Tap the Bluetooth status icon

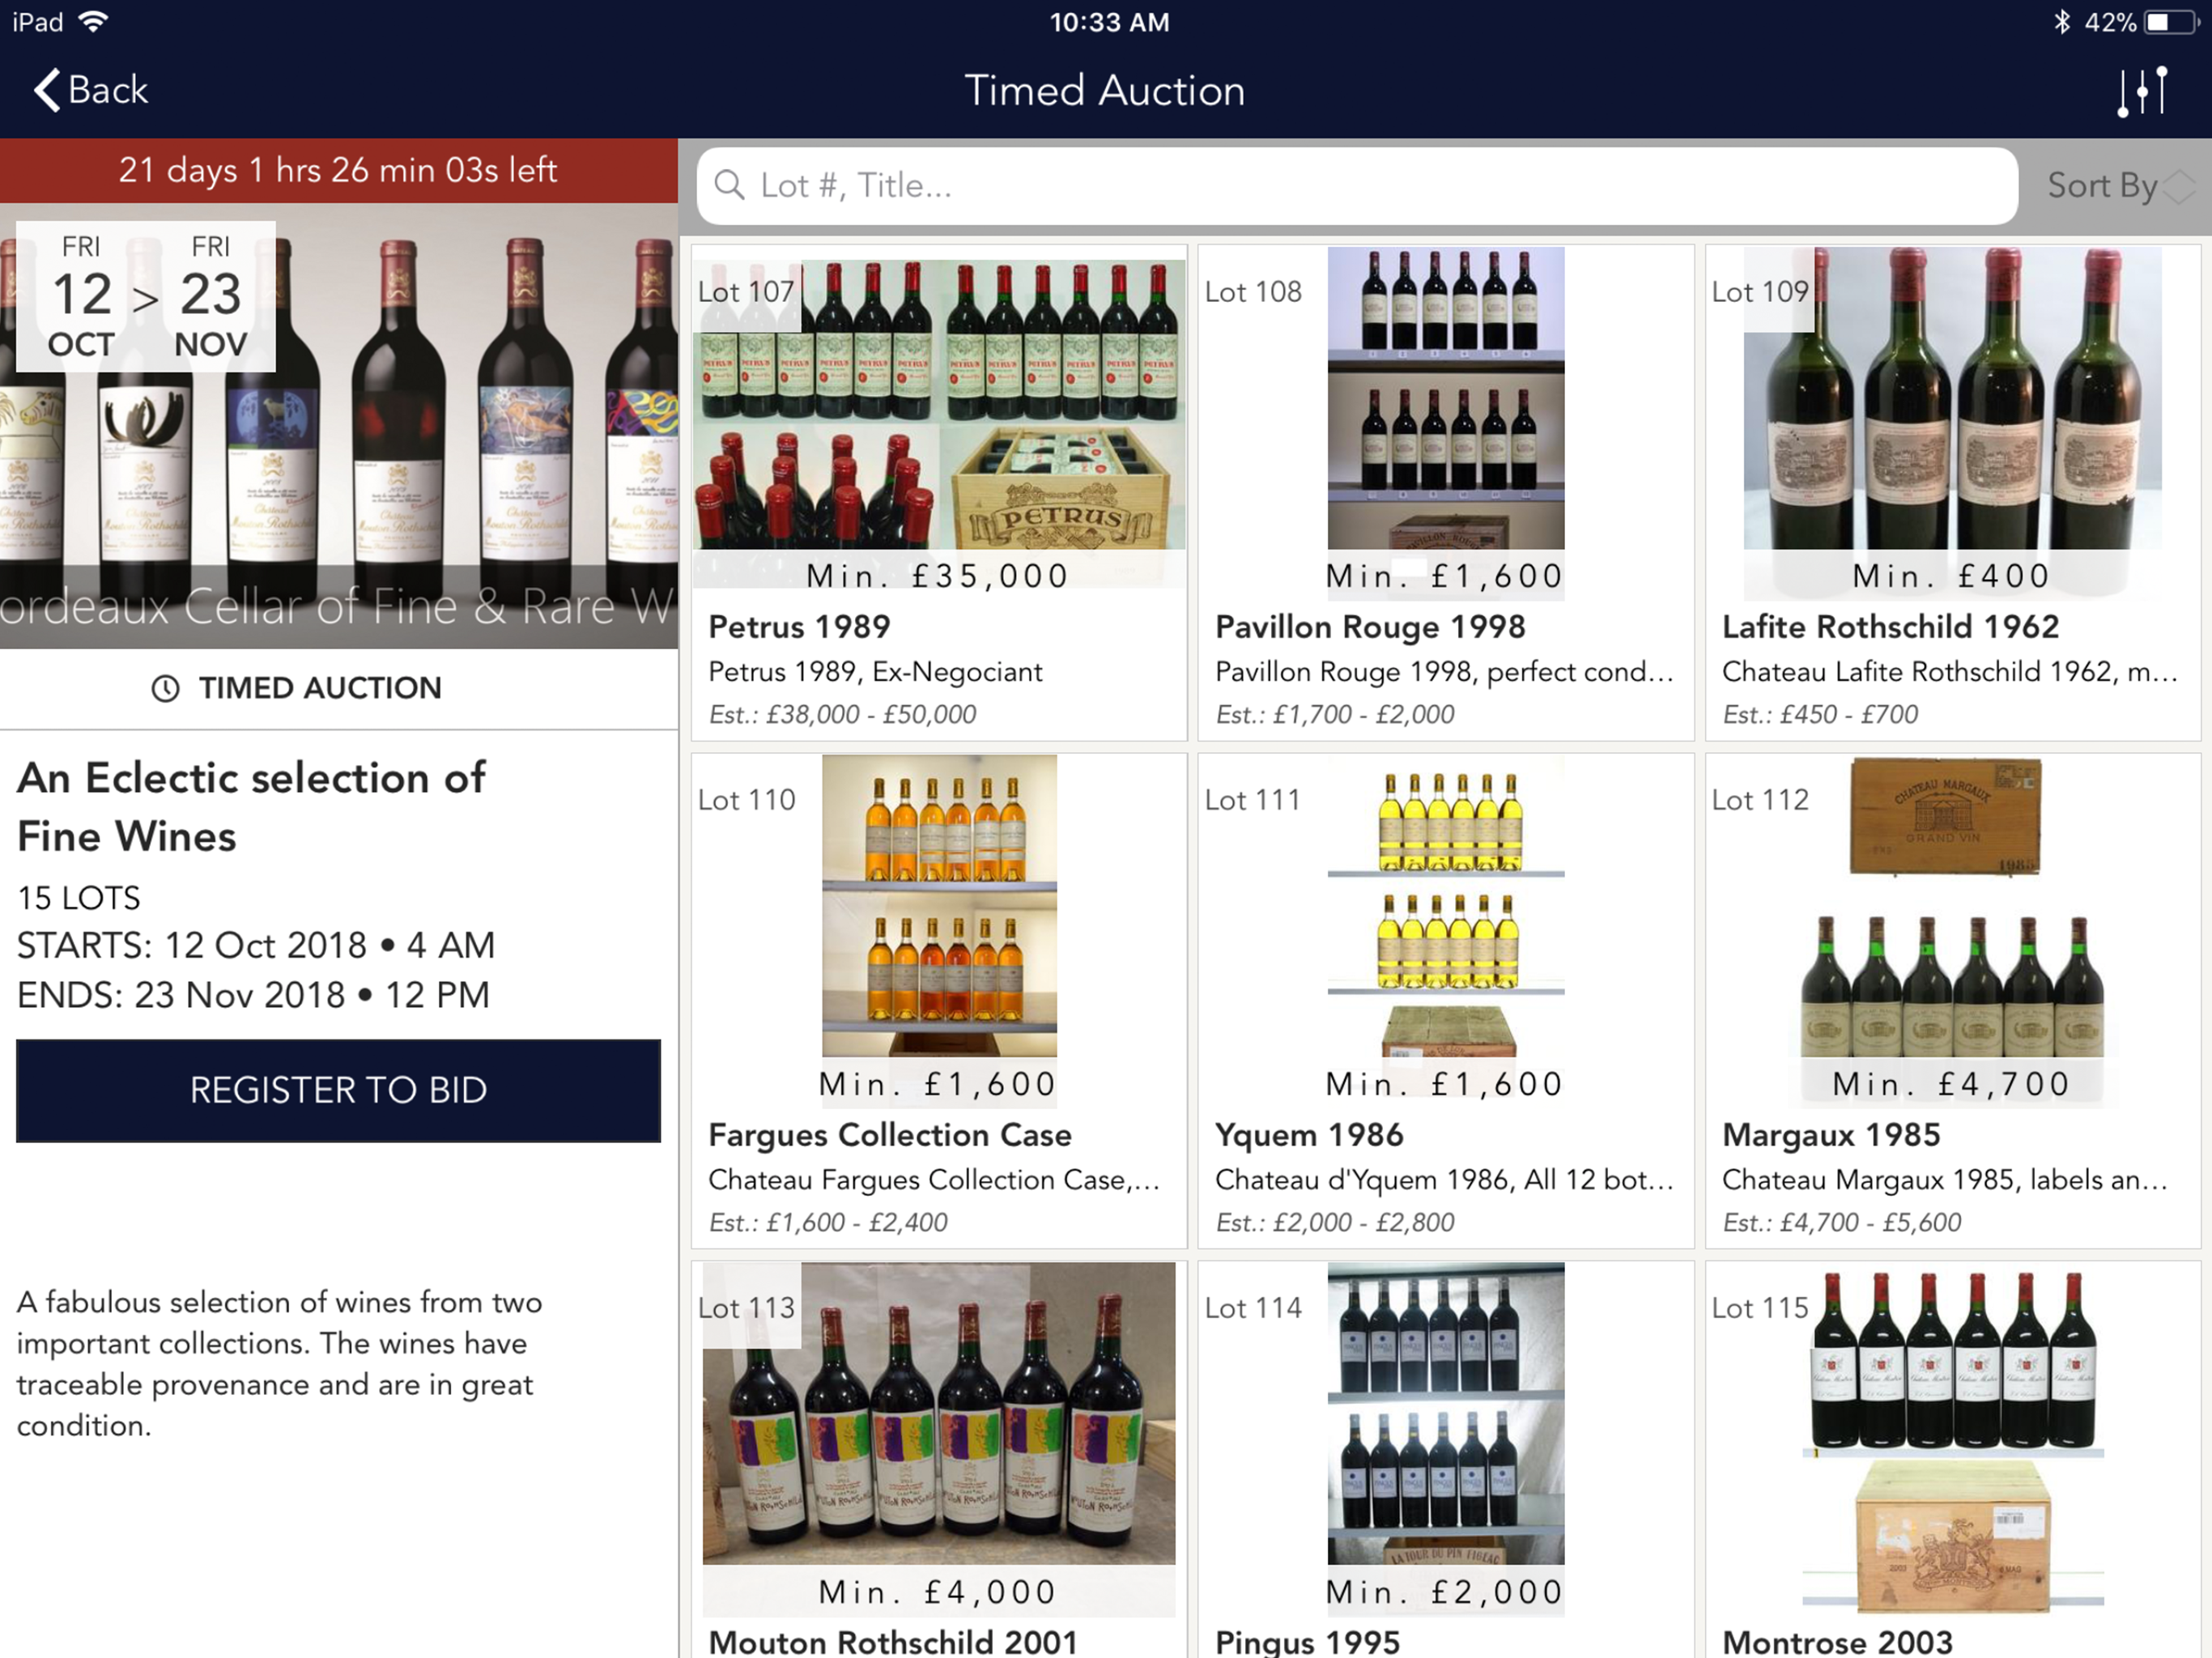tap(2061, 22)
